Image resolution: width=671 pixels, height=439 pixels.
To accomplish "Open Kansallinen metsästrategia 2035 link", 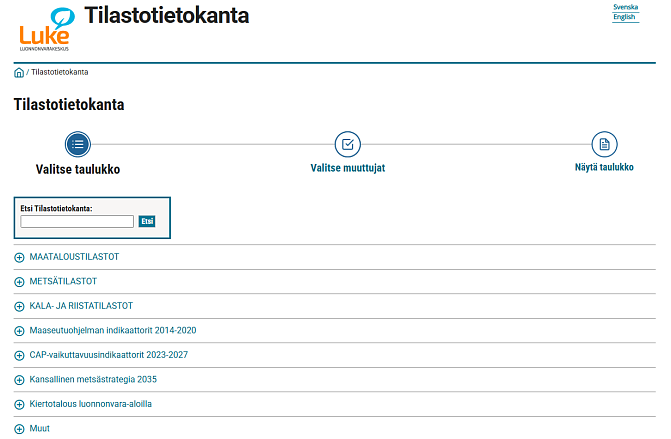I will (93, 379).
